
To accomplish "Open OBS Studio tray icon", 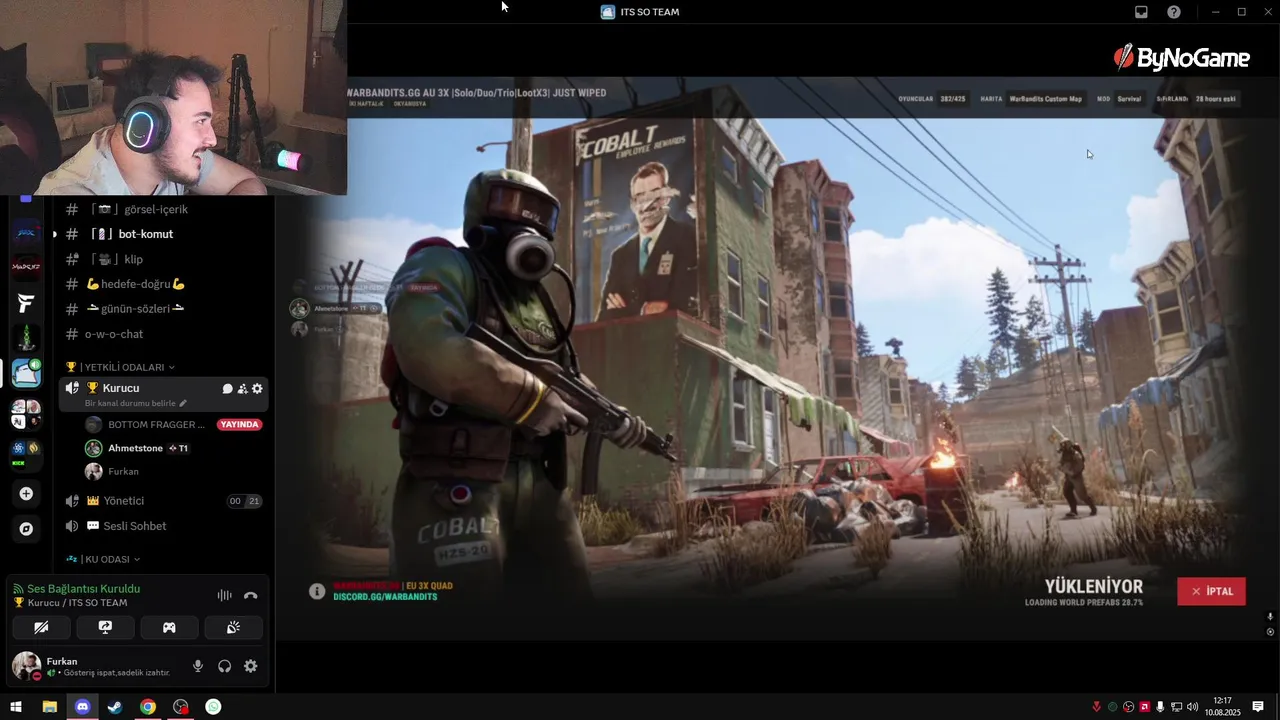I will pos(1129,707).
